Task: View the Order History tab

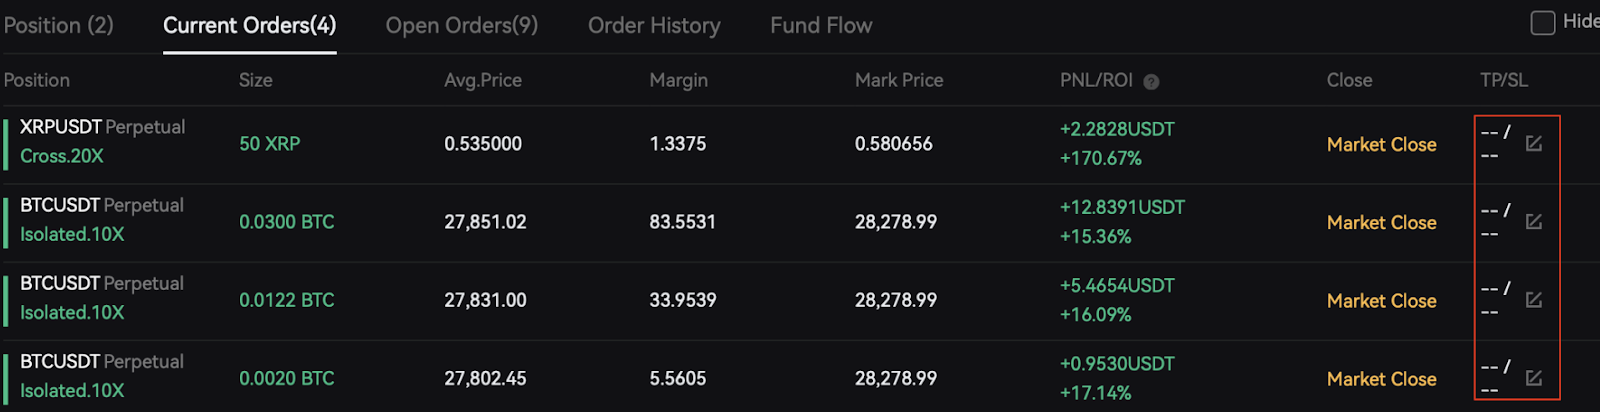Action: tap(654, 26)
